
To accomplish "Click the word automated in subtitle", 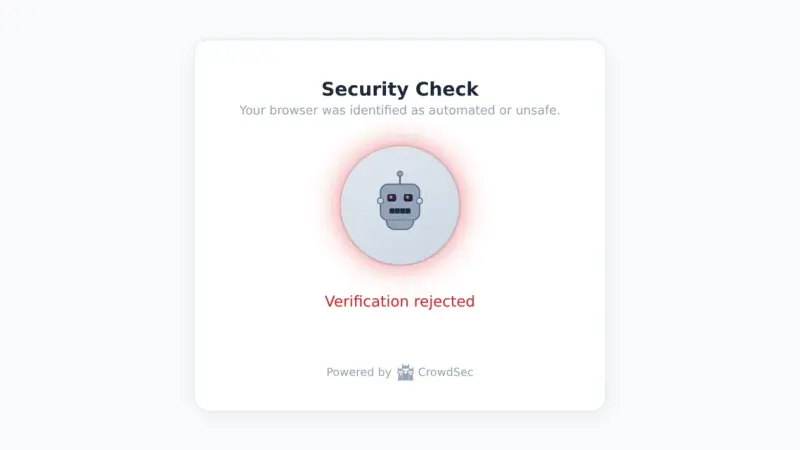I will click(462, 110).
